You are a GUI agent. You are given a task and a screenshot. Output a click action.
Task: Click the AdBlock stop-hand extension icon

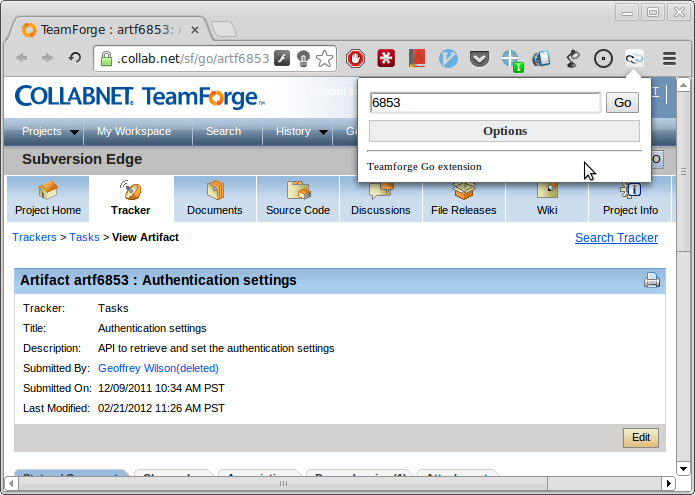(355, 58)
